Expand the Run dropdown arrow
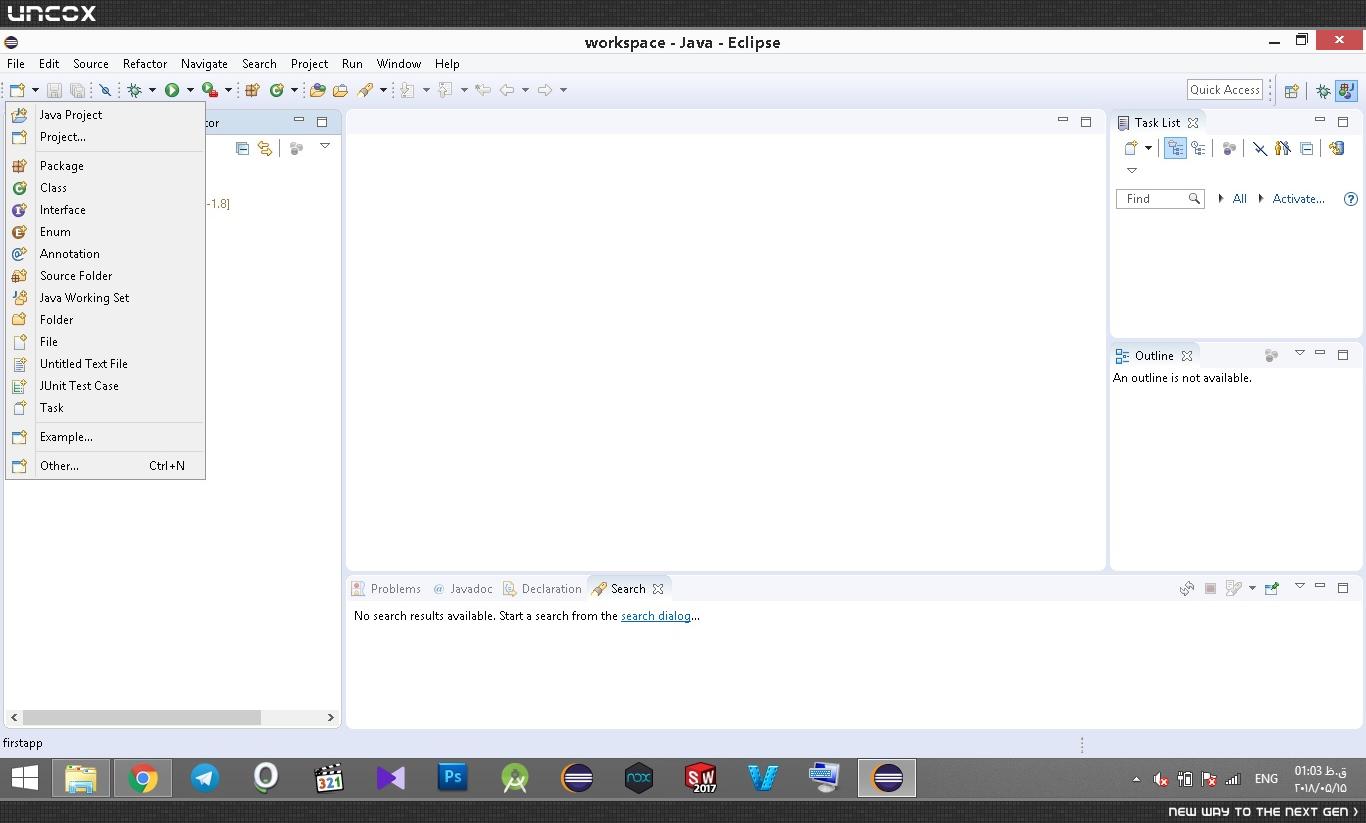The height and width of the screenshot is (823, 1366). click(190, 90)
